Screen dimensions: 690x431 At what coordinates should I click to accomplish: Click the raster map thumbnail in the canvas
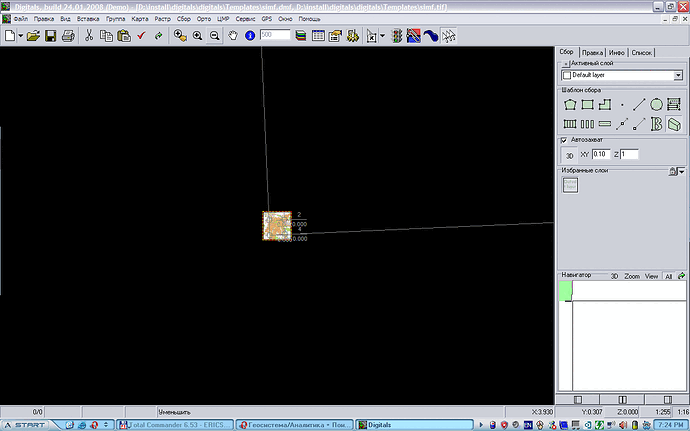[277, 226]
